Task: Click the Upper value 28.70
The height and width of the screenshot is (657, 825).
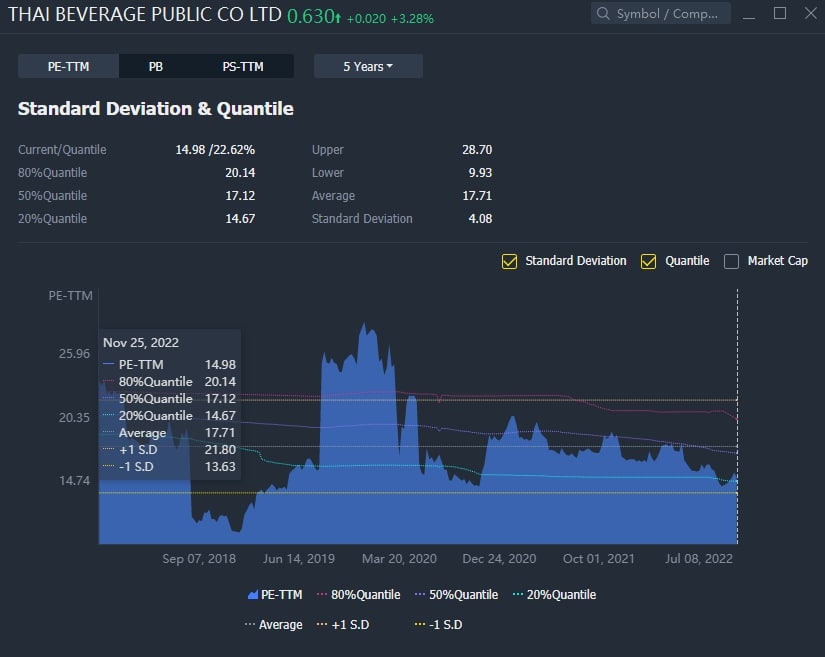Action: pos(477,149)
